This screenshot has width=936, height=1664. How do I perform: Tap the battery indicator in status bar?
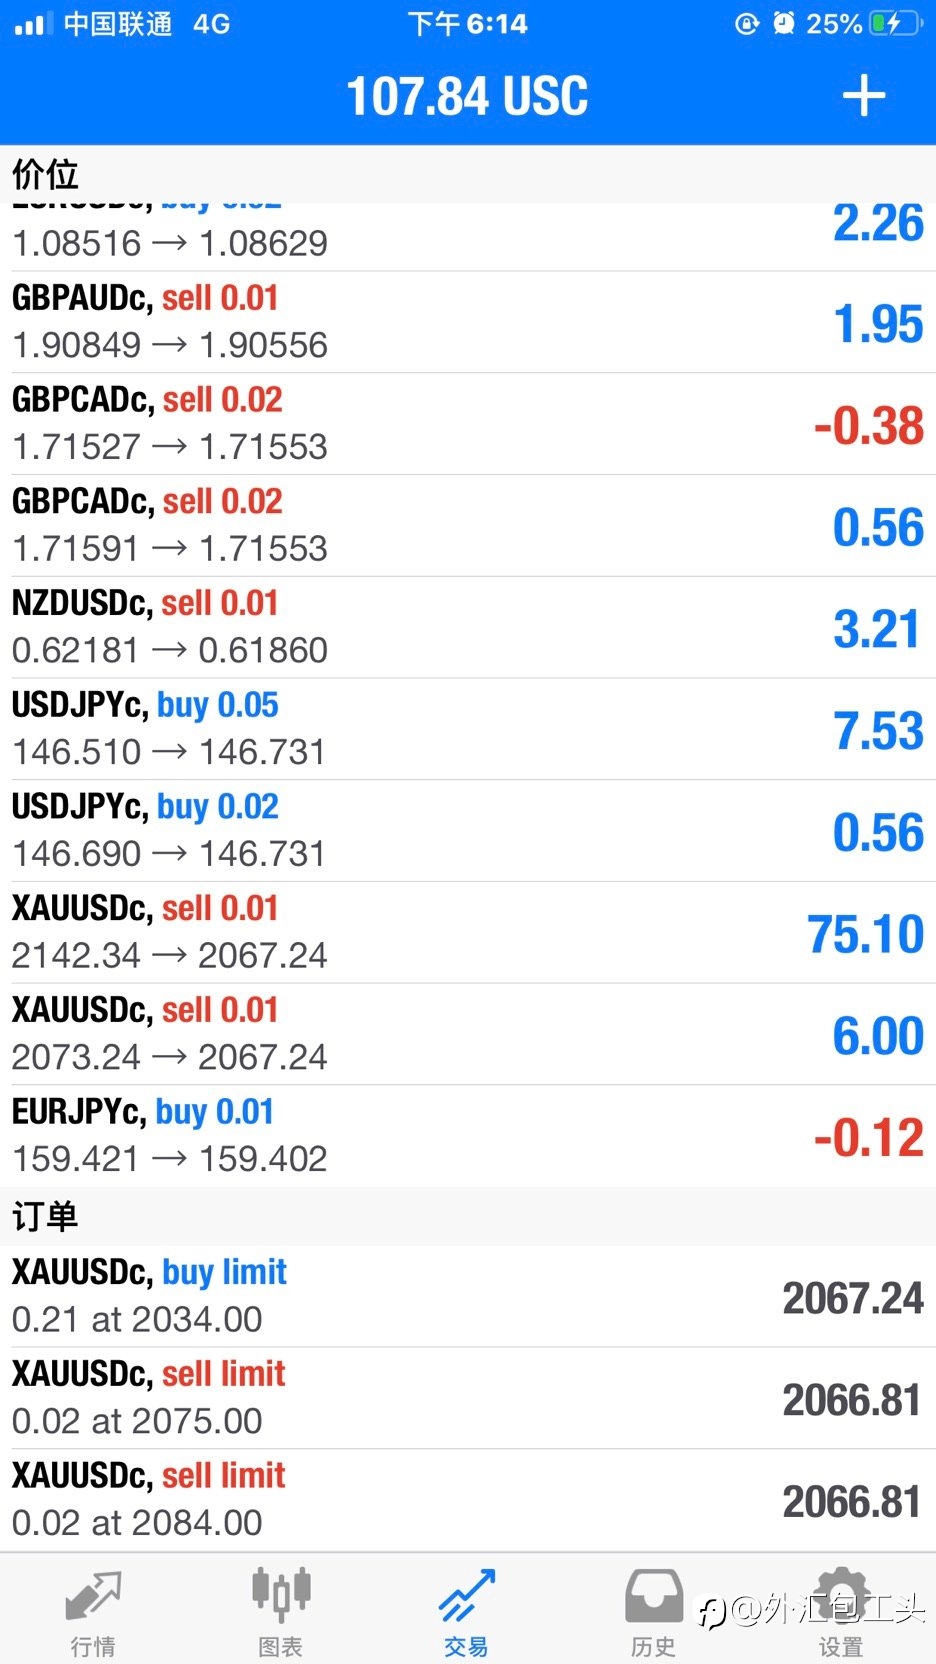point(896,23)
